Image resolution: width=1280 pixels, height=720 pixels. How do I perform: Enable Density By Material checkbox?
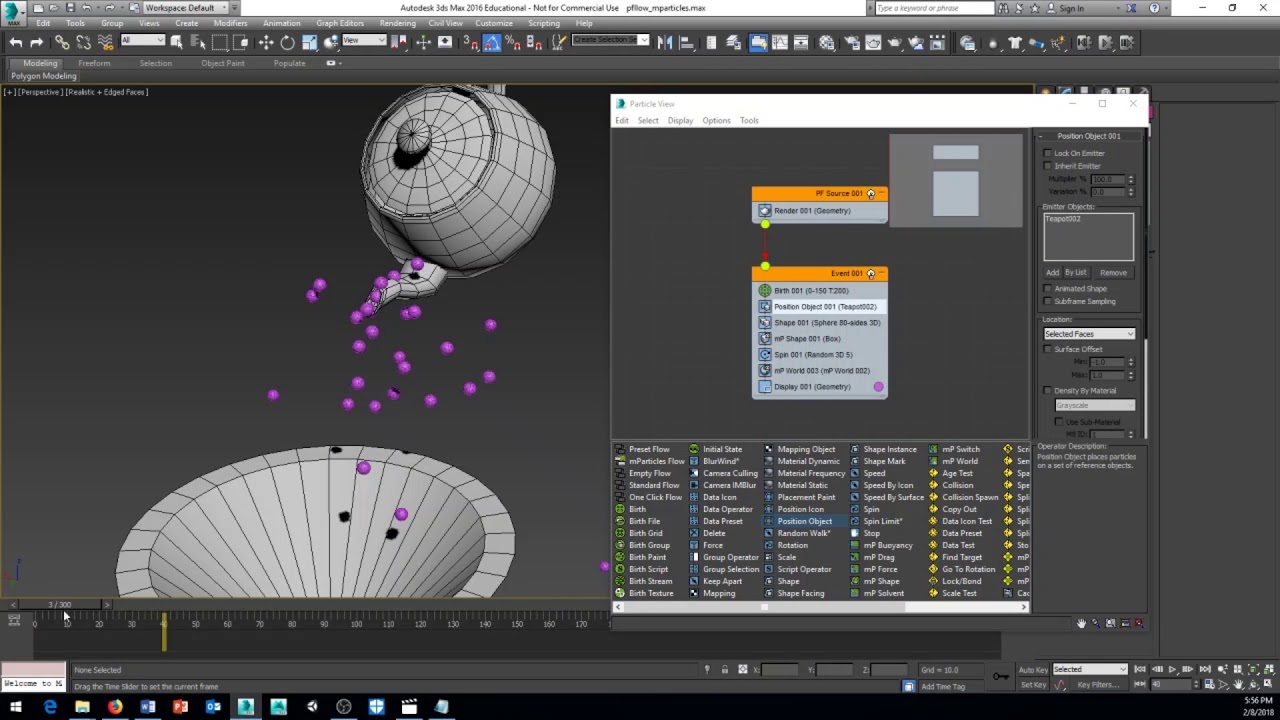(x=1048, y=390)
